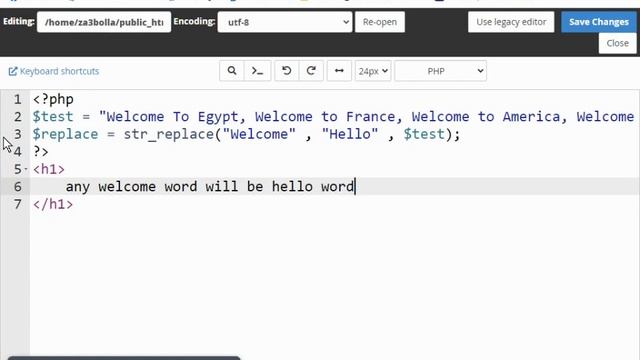
Task: Open the go-to-line terminal icon
Action: (258, 71)
